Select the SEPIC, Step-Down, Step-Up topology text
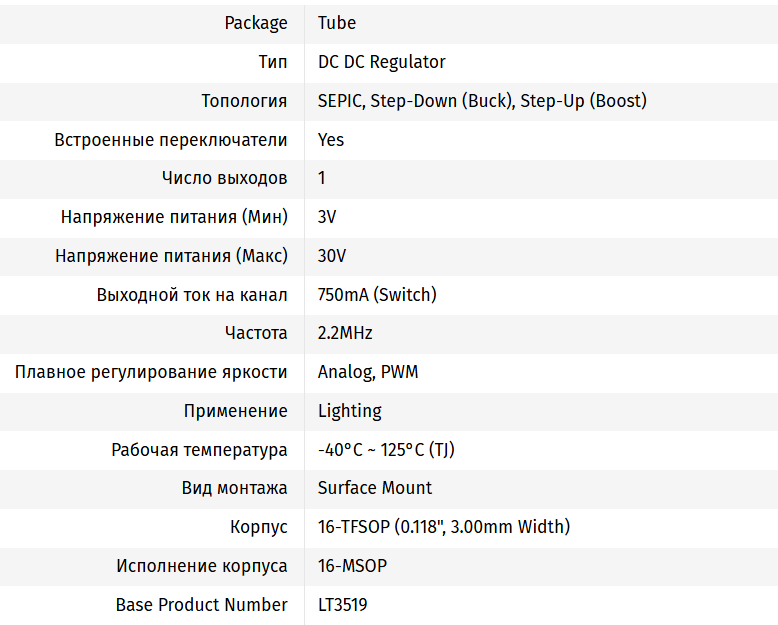778x625 pixels. click(x=482, y=101)
